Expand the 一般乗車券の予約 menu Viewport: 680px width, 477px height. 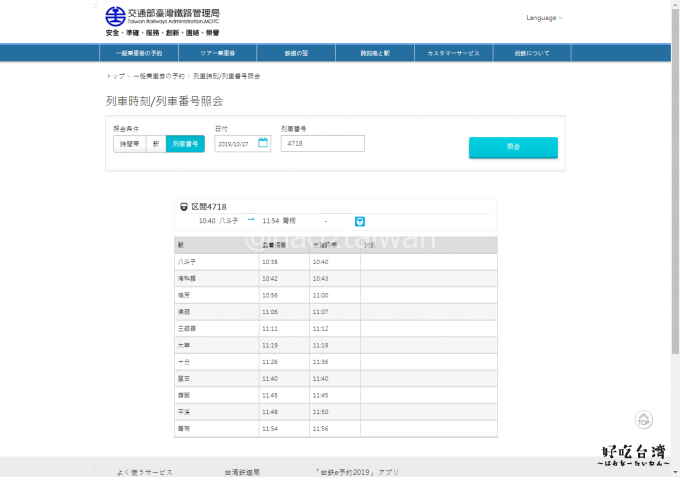point(139,52)
